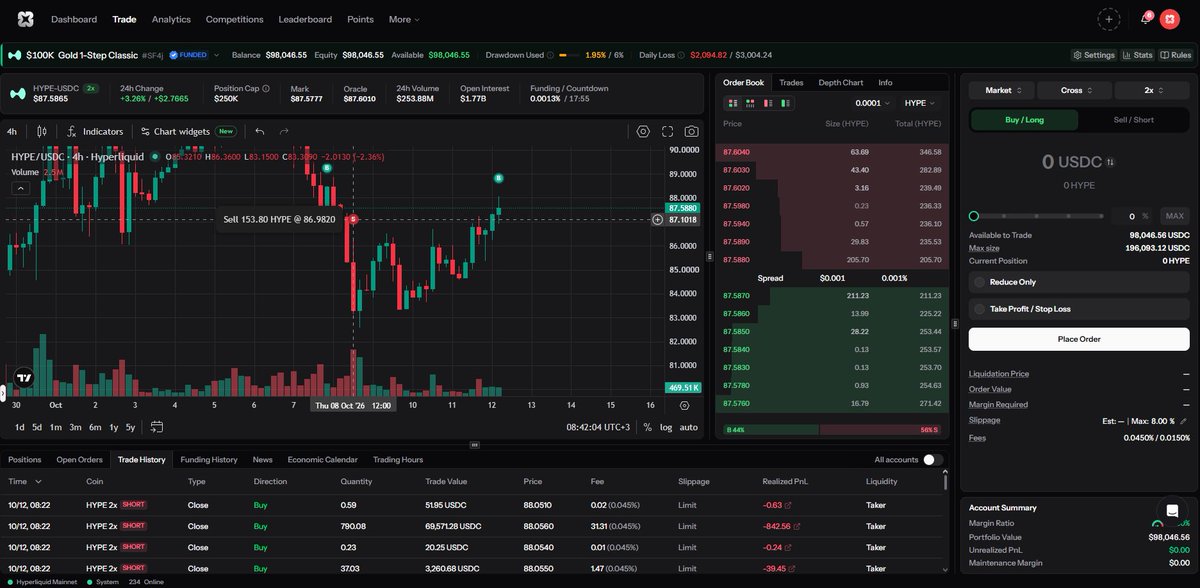
Task: Click the TradingView logo on chart
Action: point(23,379)
